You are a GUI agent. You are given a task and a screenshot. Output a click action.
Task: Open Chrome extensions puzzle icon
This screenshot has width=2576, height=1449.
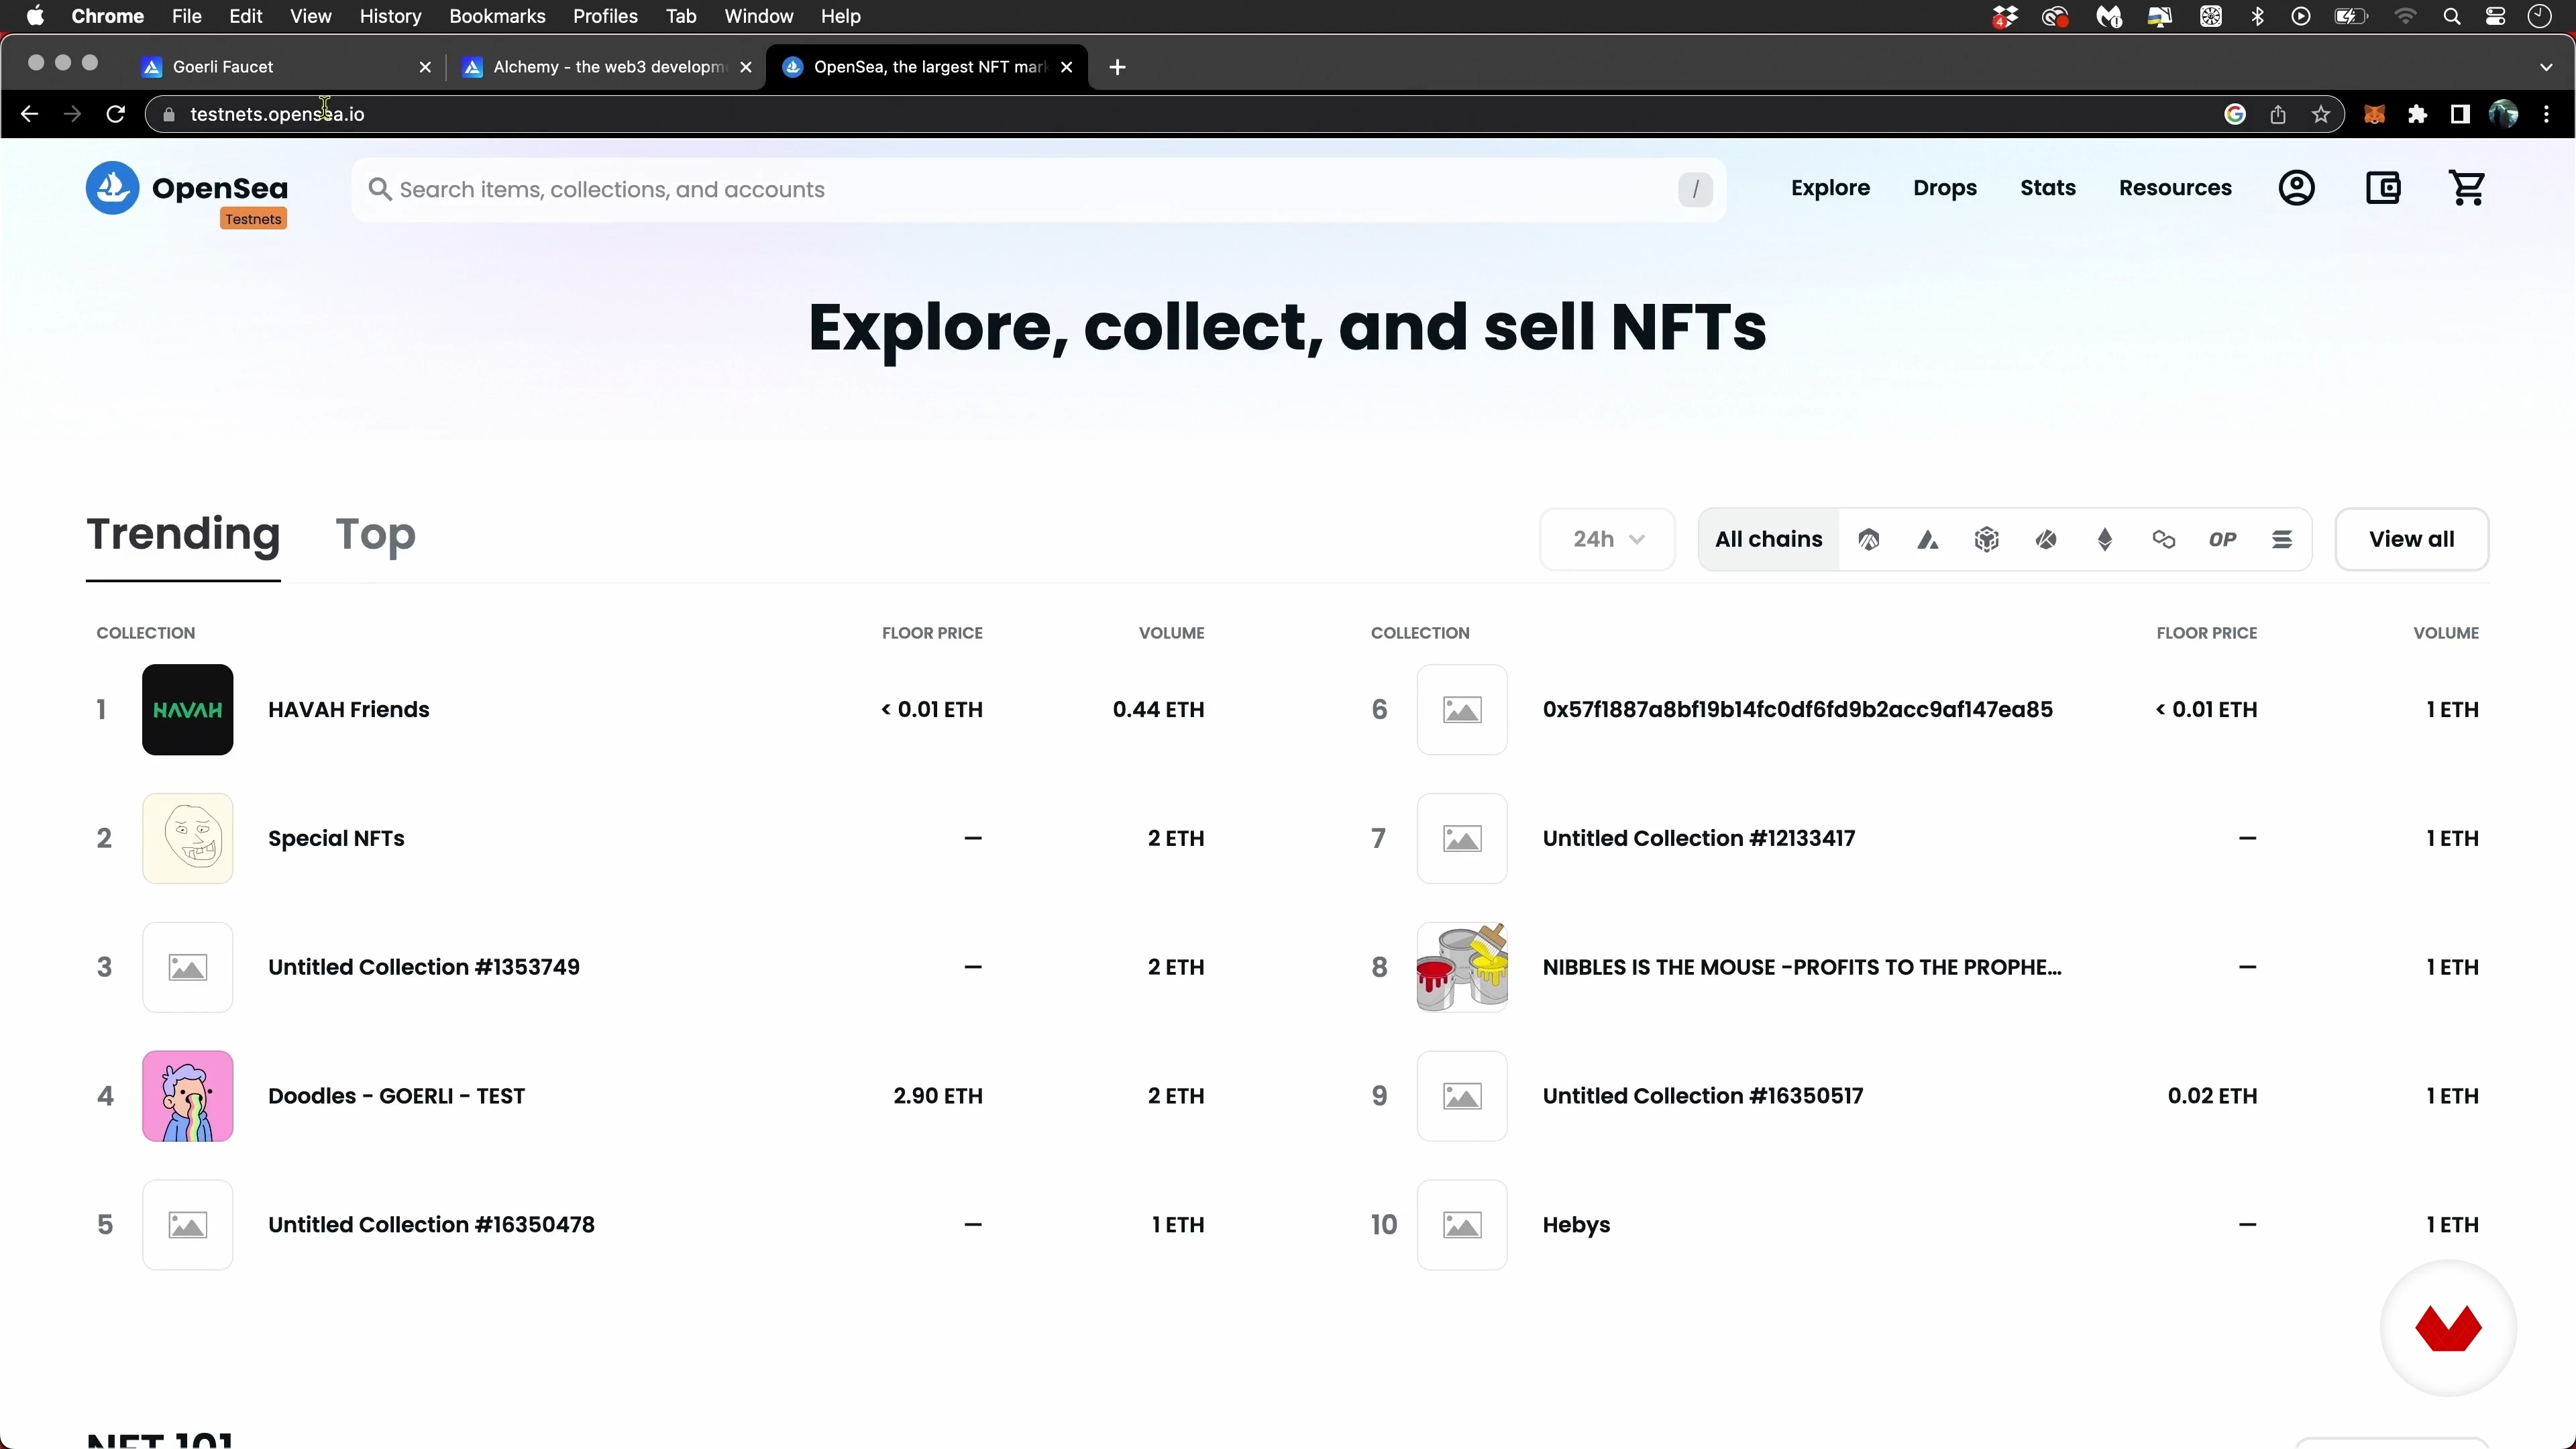[x=2418, y=115]
